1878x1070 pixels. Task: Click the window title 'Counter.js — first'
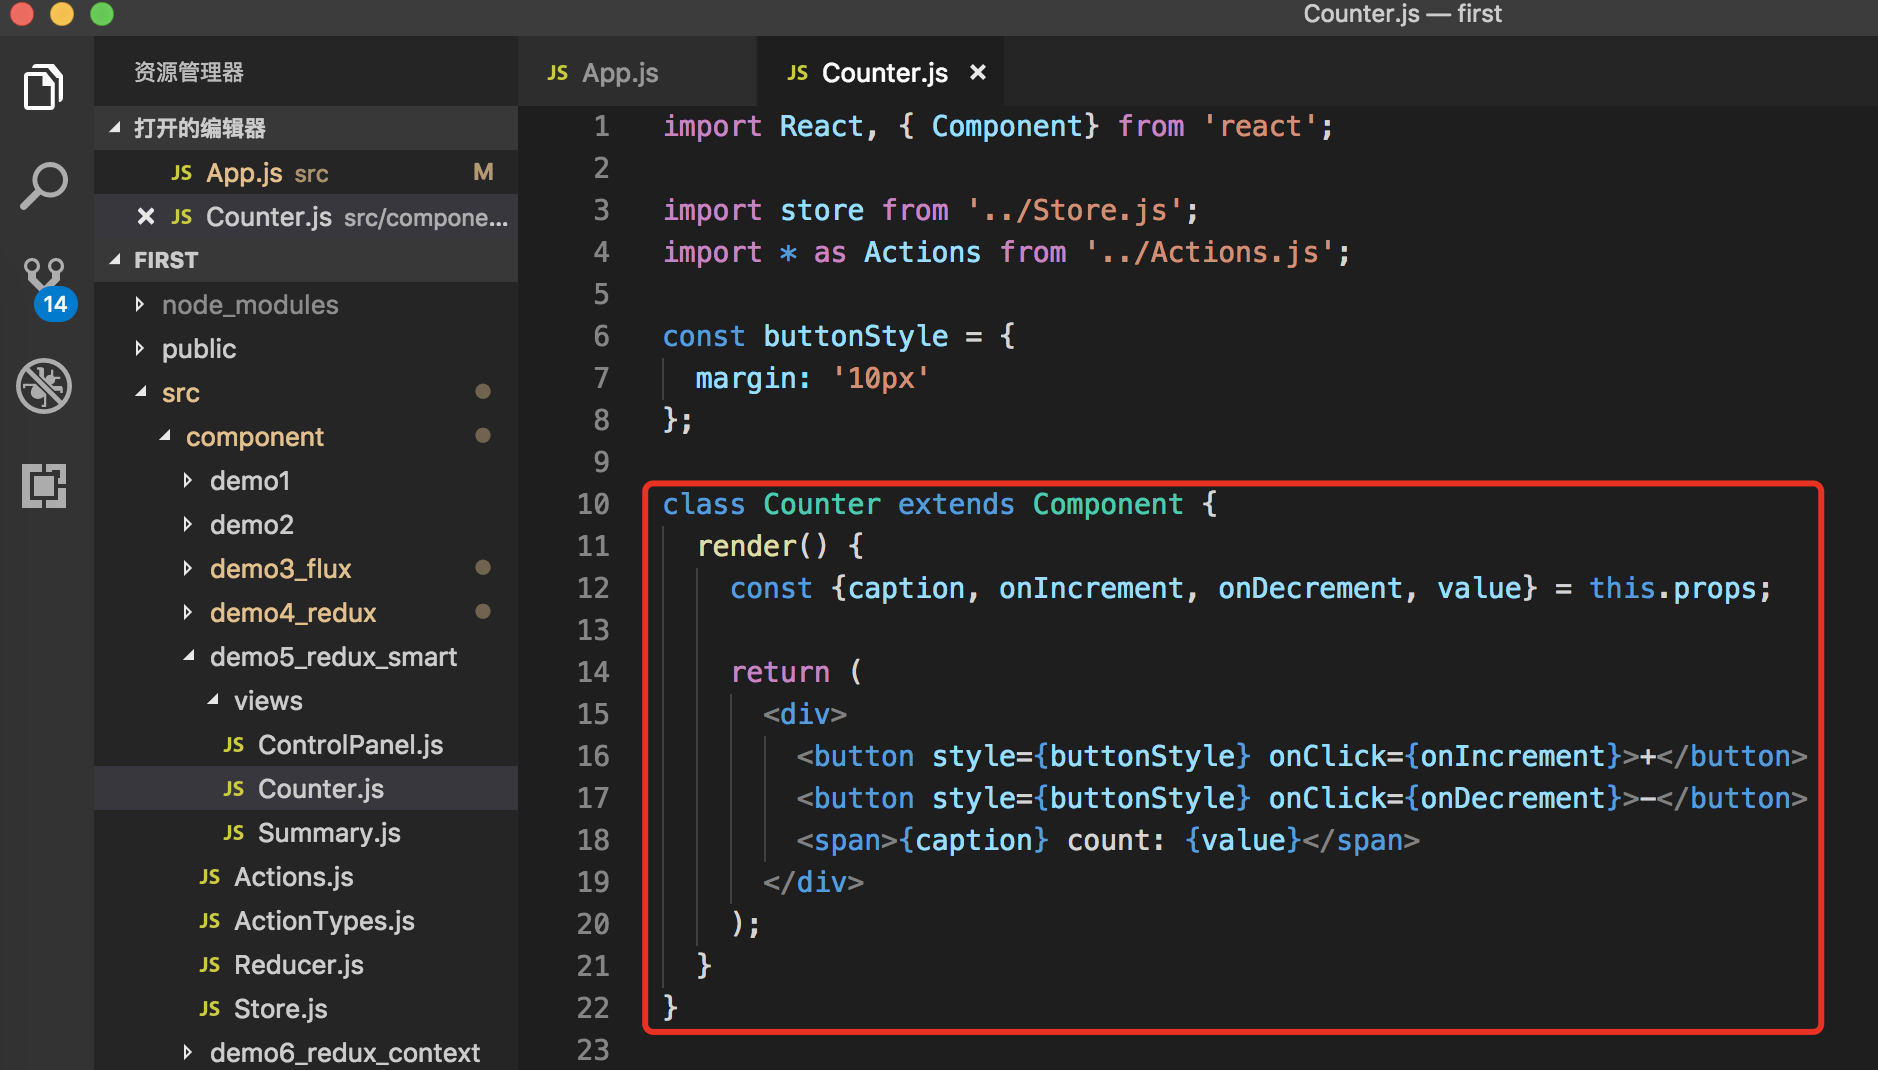coord(1402,14)
